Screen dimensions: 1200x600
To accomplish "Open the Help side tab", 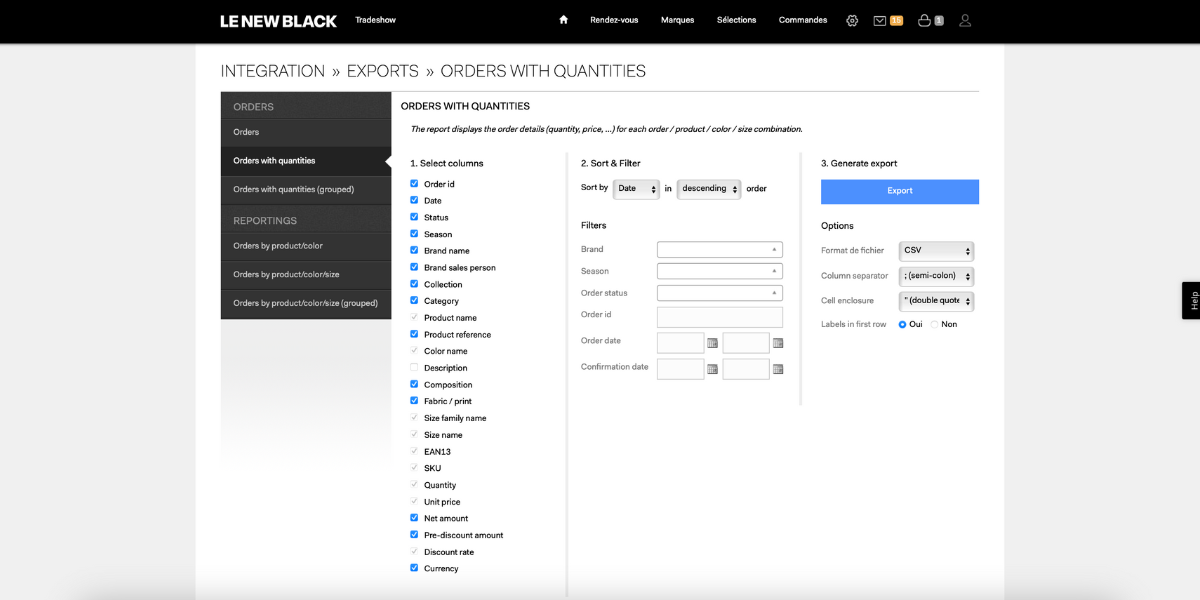I will point(1191,300).
